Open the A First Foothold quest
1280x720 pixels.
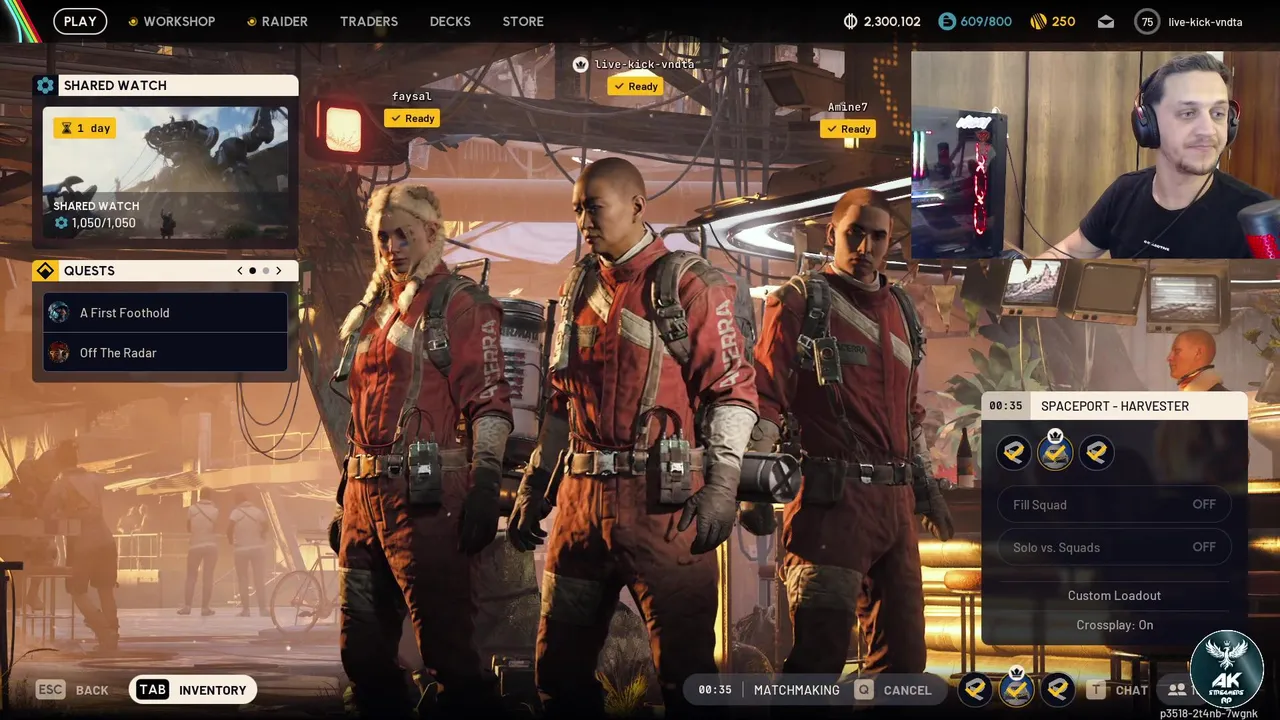tap(165, 313)
